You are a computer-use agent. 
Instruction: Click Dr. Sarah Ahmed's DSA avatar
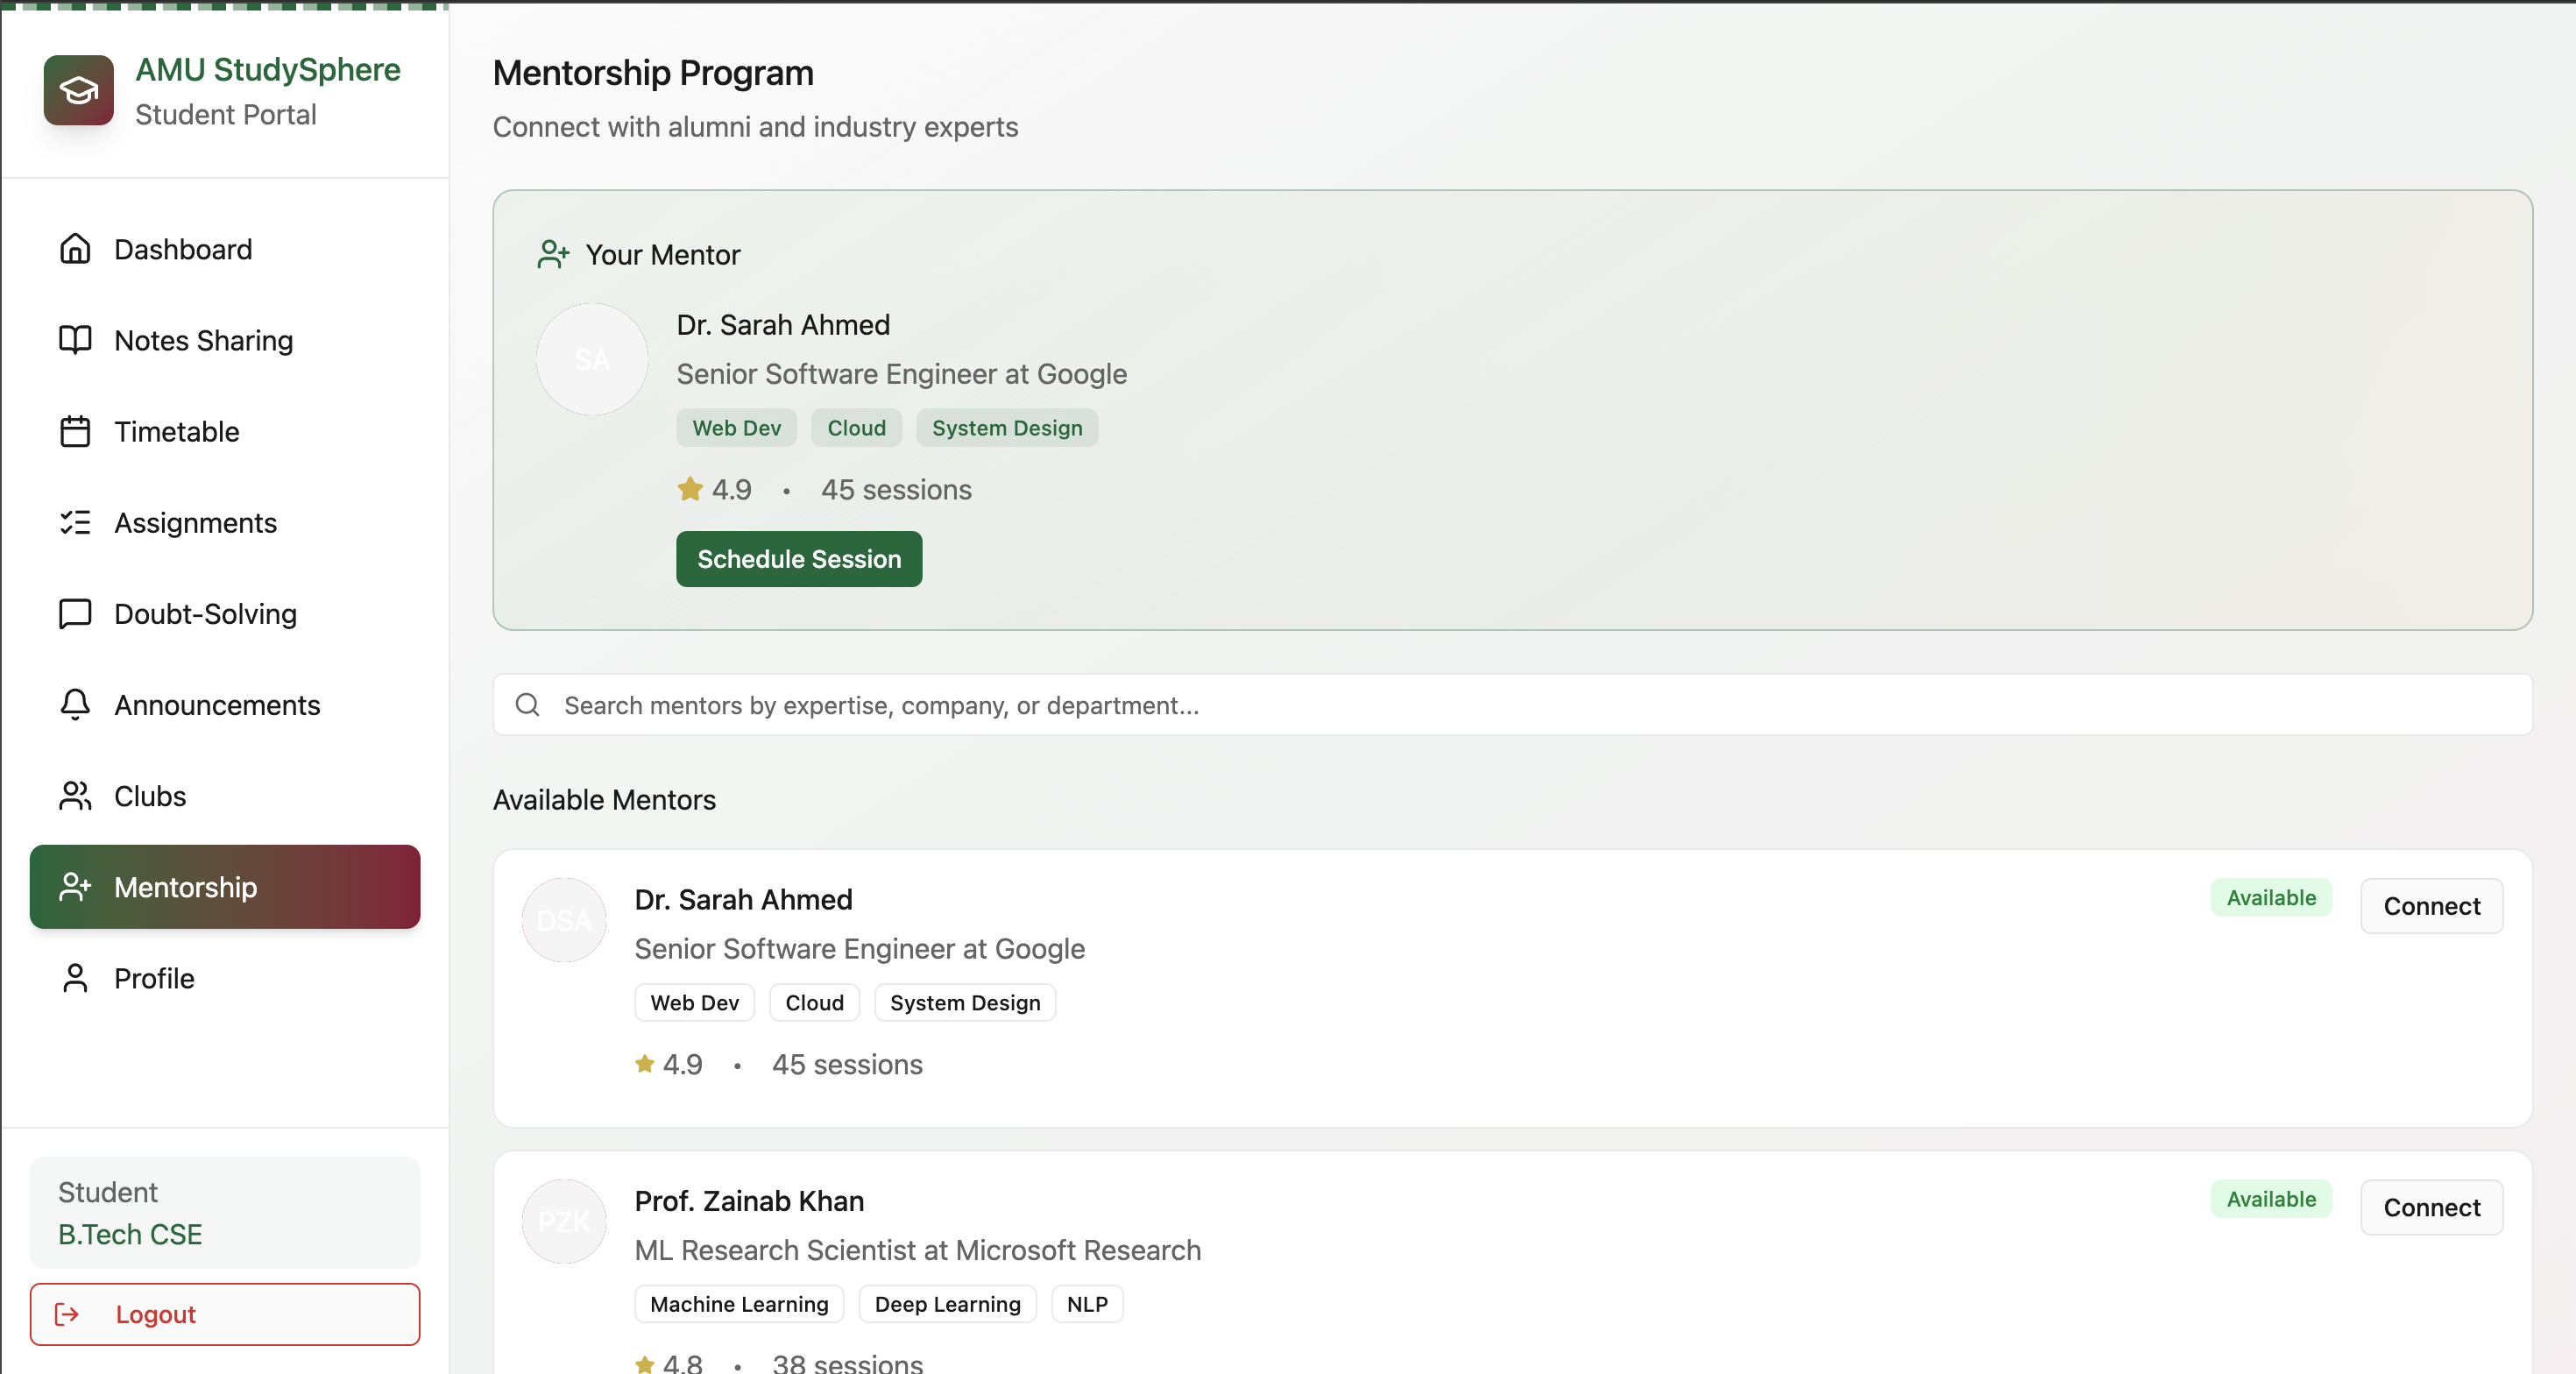564,919
